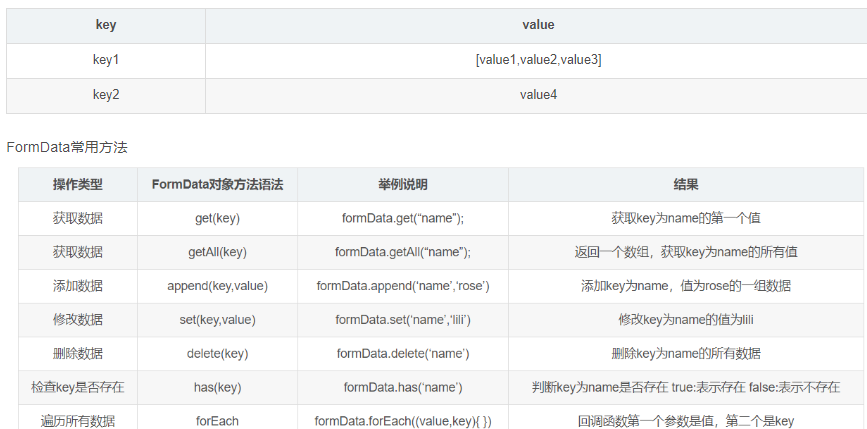Select the delete(key) cell
Viewport: 867px width, 429px height.
[217, 354]
